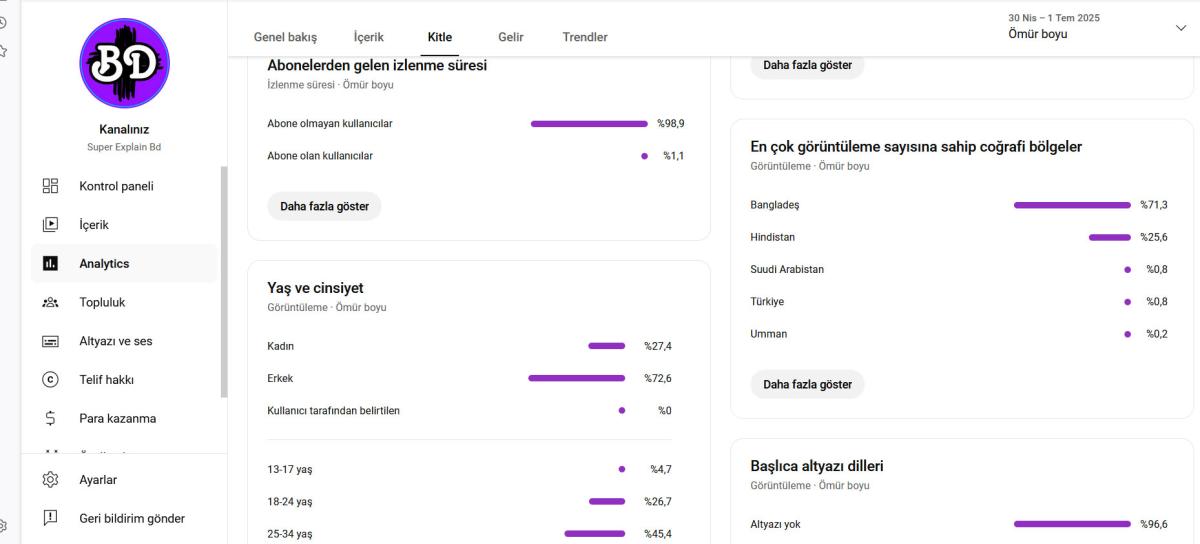Switch to the Gelir tab

coord(510,37)
